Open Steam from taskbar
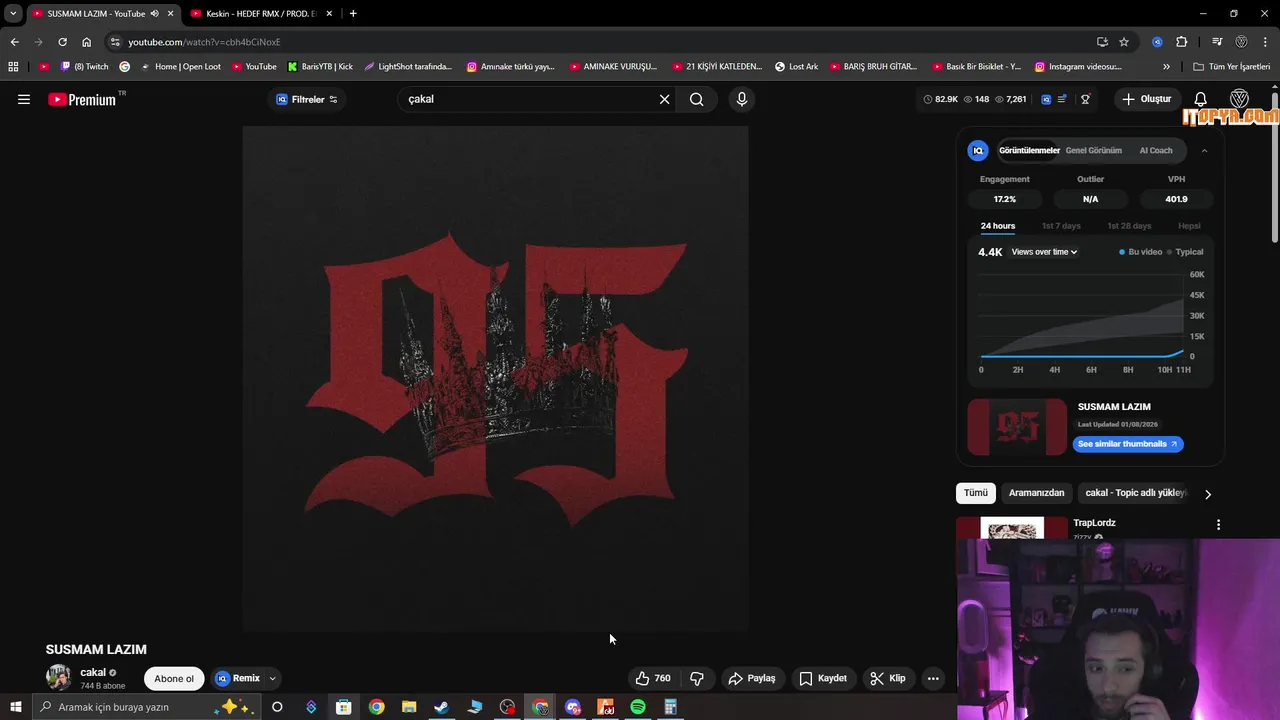This screenshot has height=720, width=1280. coord(441,707)
